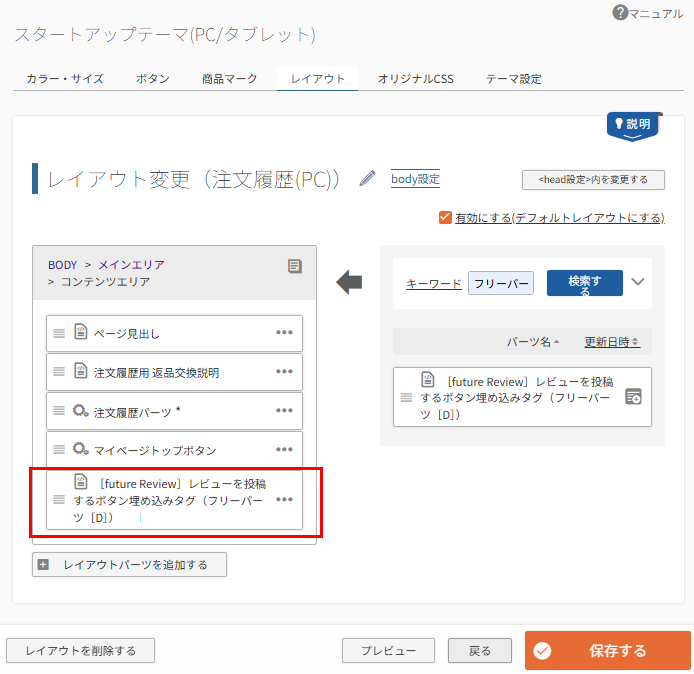The image size is (694, 674).
Task: Switch to the ボタン tab
Action: pos(152,79)
